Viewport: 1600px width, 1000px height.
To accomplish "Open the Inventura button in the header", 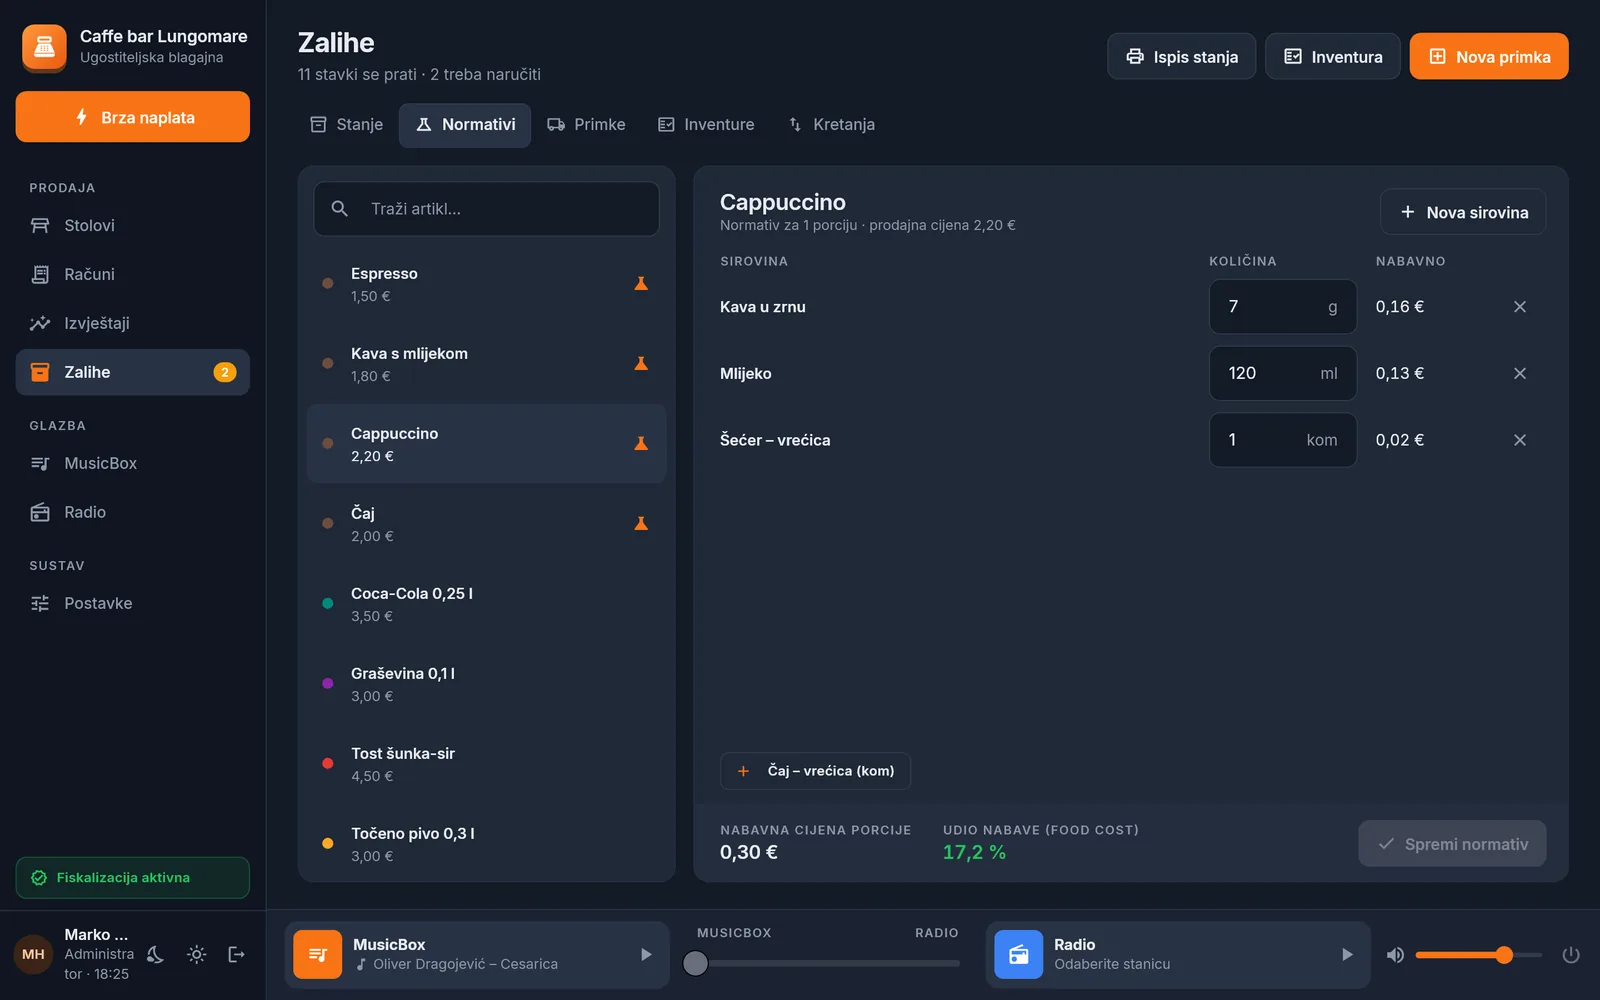I will tap(1333, 57).
